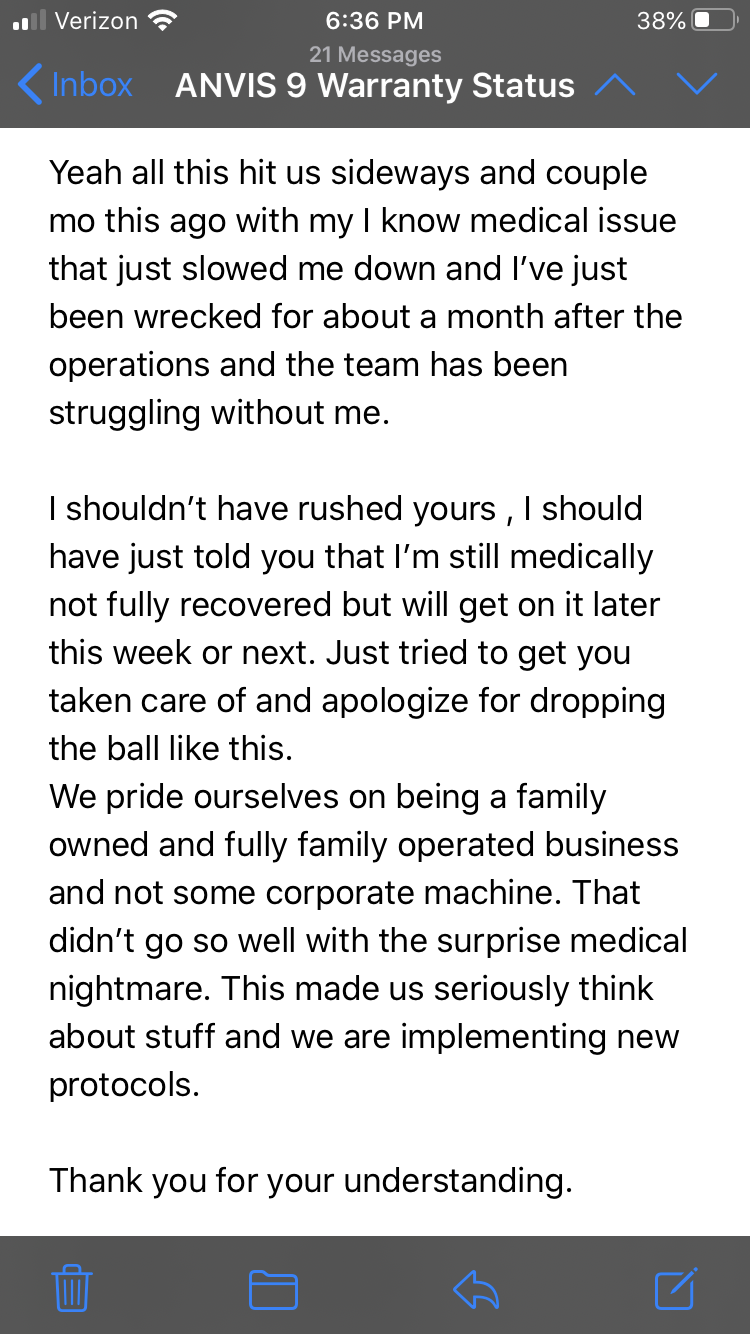The height and width of the screenshot is (1334, 750).
Task: Open the move-to-folder icon
Action: [x=273, y=1289]
